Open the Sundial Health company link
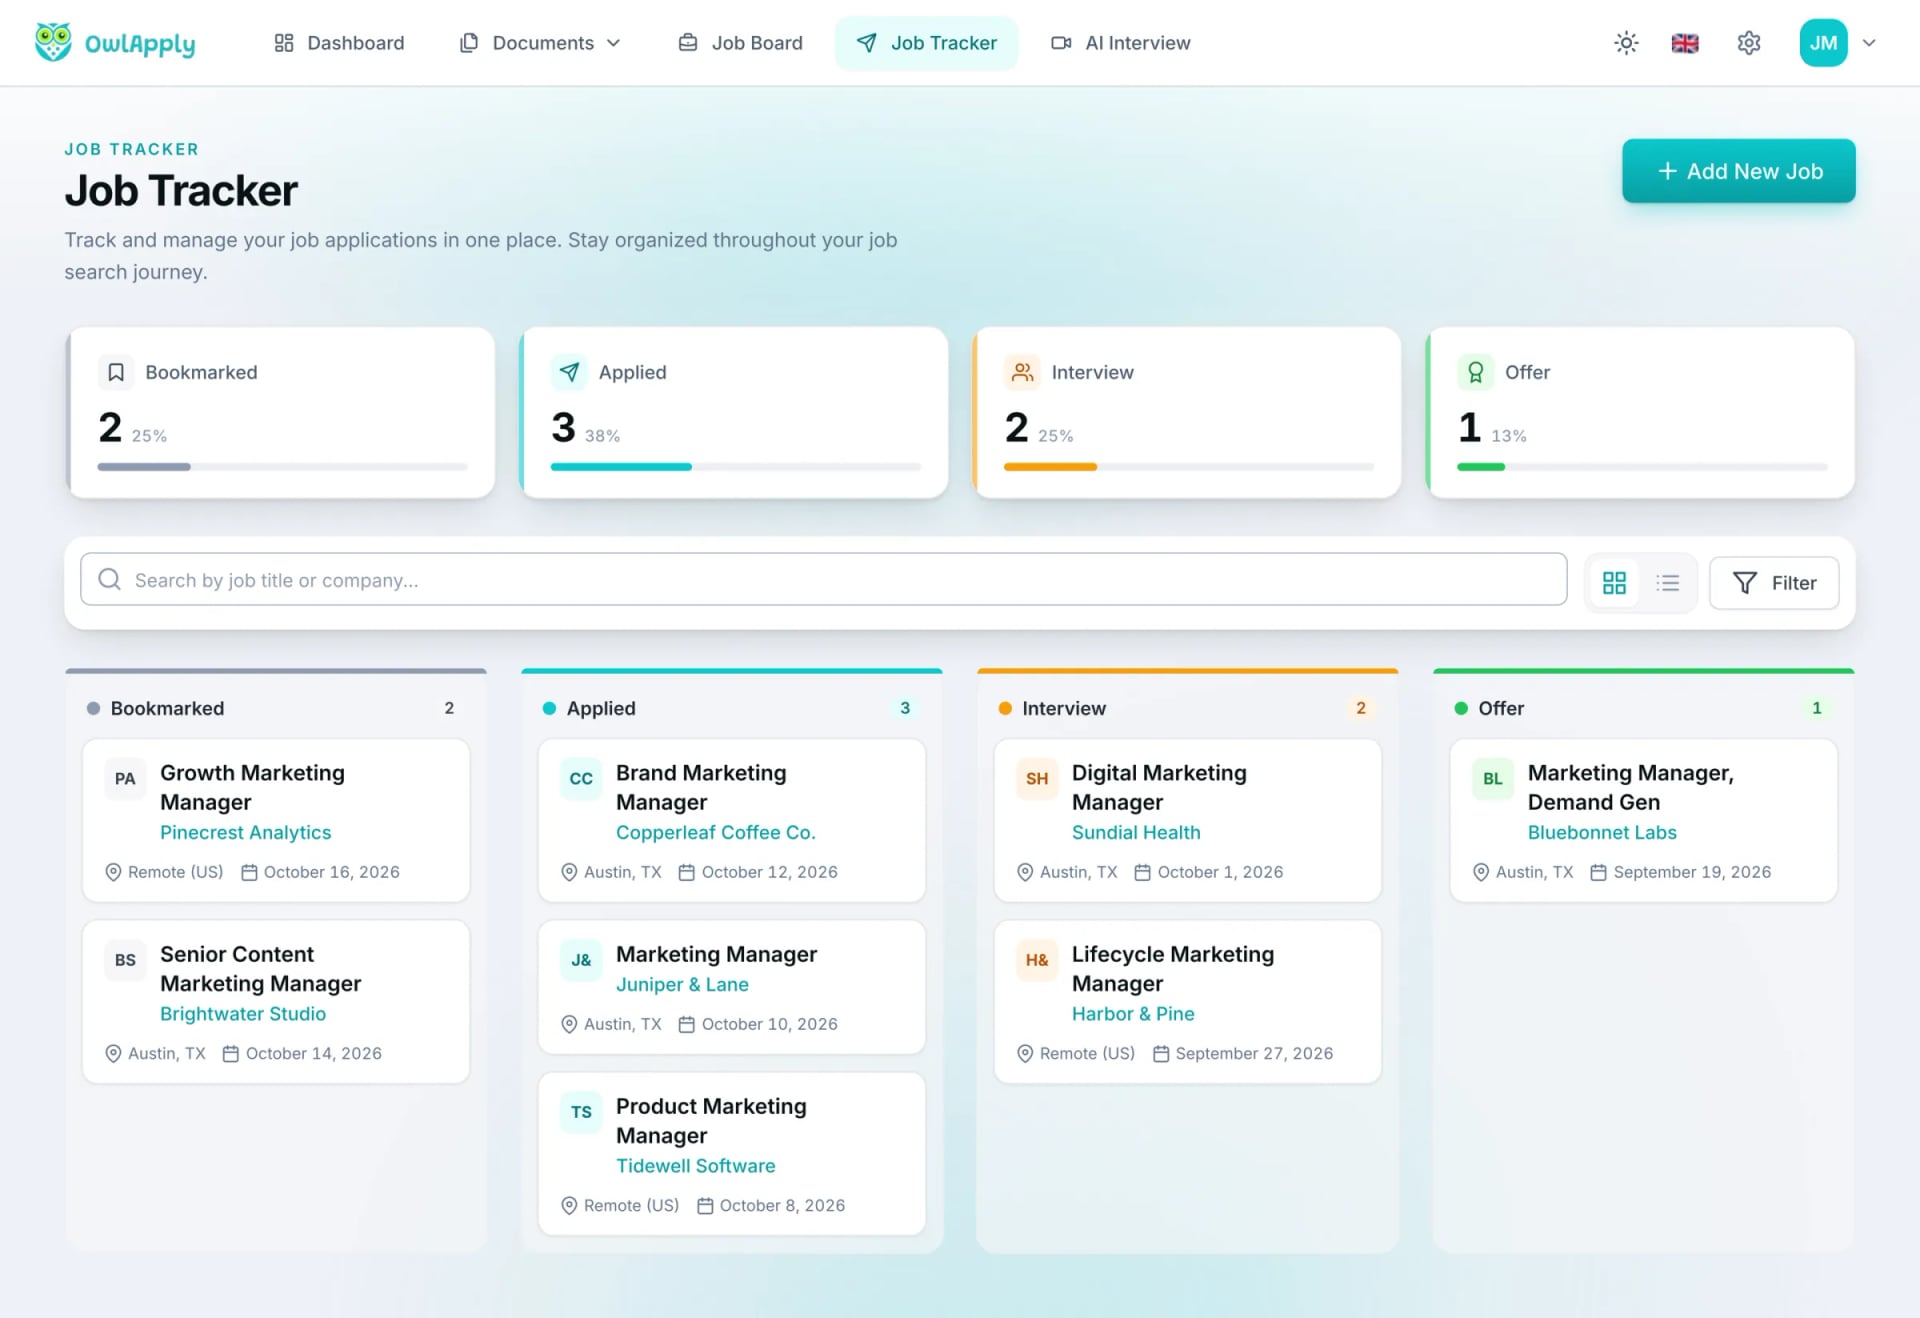The width and height of the screenshot is (1920, 1318). pos(1136,832)
